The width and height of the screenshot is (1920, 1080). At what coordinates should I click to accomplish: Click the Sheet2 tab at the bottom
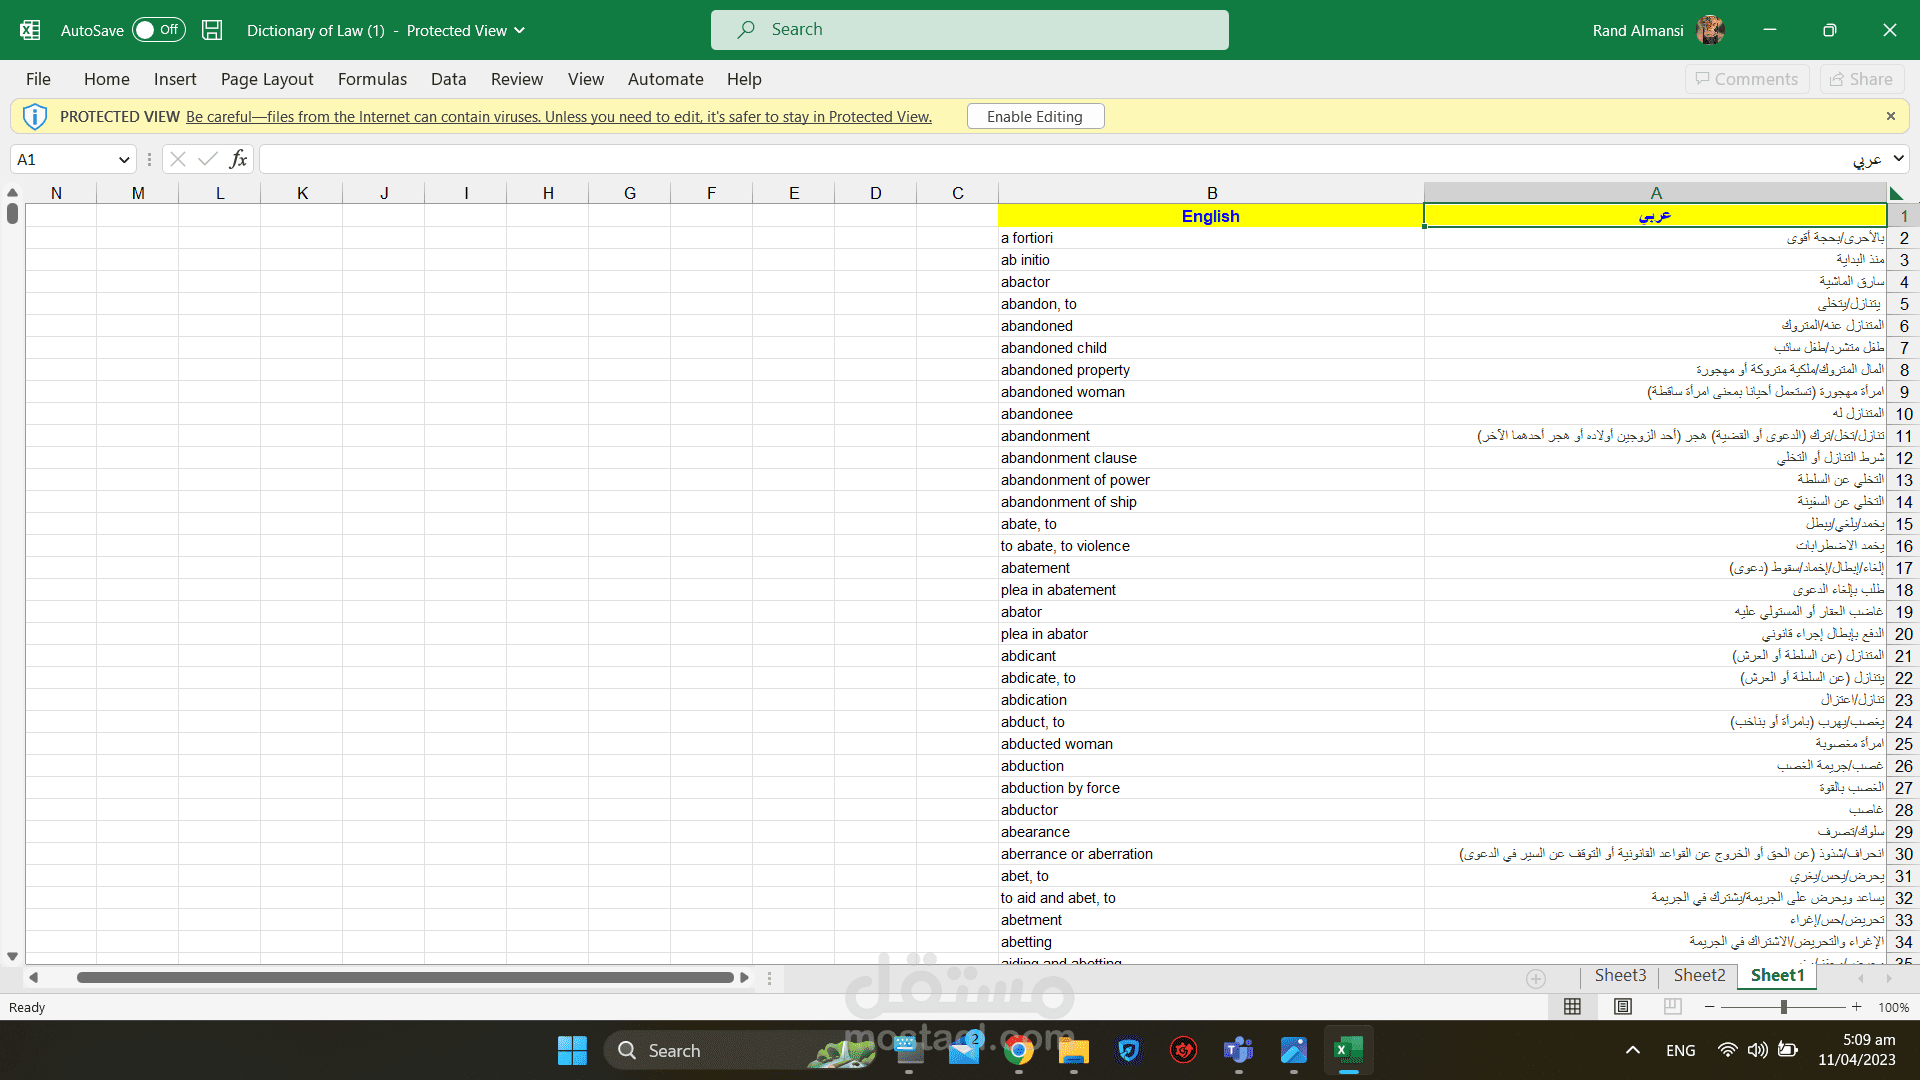(x=1701, y=976)
